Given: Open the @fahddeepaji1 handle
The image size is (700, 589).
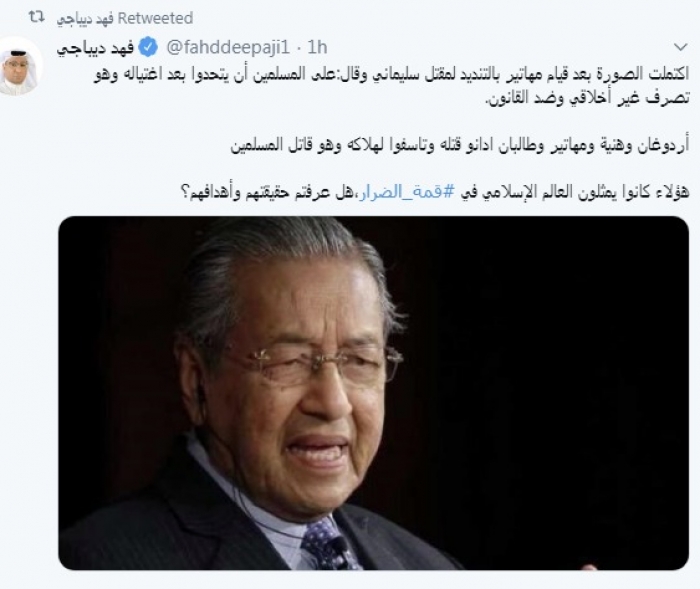Looking at the screenshot, I should [229, 47].
